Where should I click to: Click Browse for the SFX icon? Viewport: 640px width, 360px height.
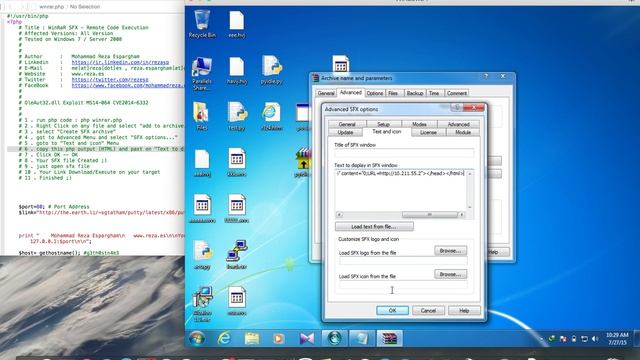pos(450,274)
